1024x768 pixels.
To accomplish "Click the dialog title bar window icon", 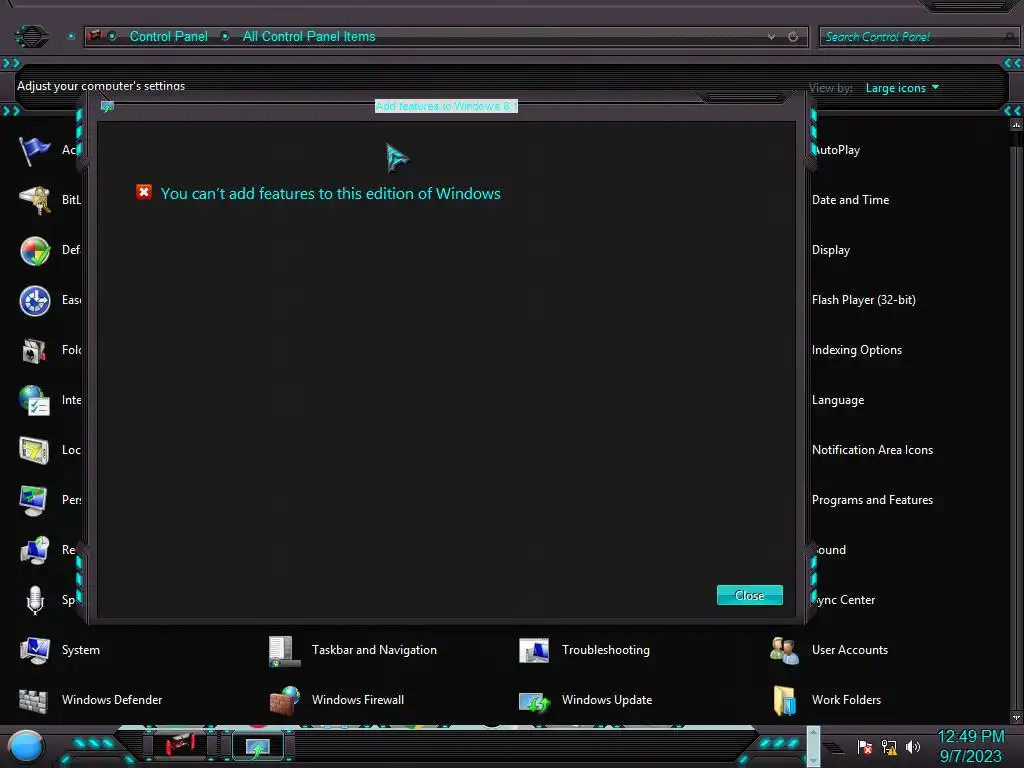I will click(x=107, y=106).
